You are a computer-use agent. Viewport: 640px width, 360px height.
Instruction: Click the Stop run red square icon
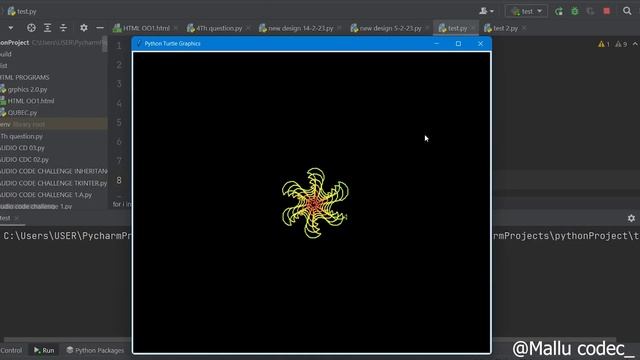607,11
